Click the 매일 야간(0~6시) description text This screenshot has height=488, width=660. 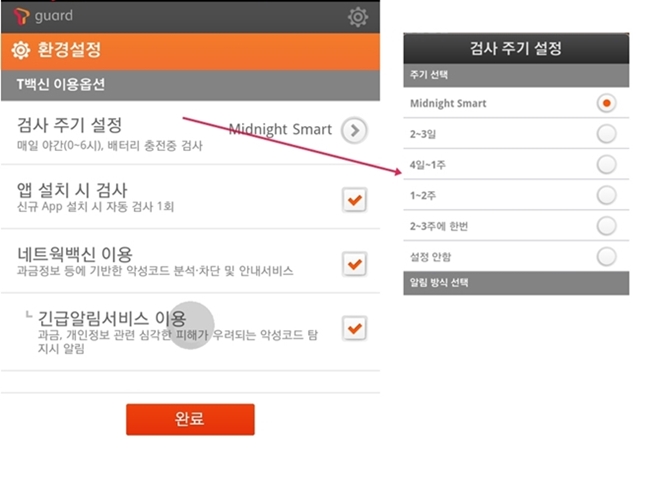pos(110,146)
